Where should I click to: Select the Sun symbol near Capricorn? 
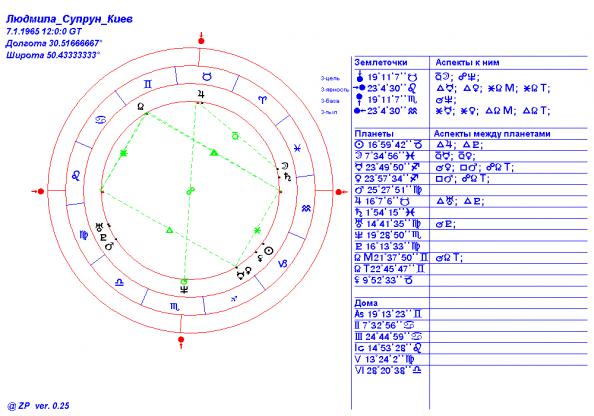point(268,251)
